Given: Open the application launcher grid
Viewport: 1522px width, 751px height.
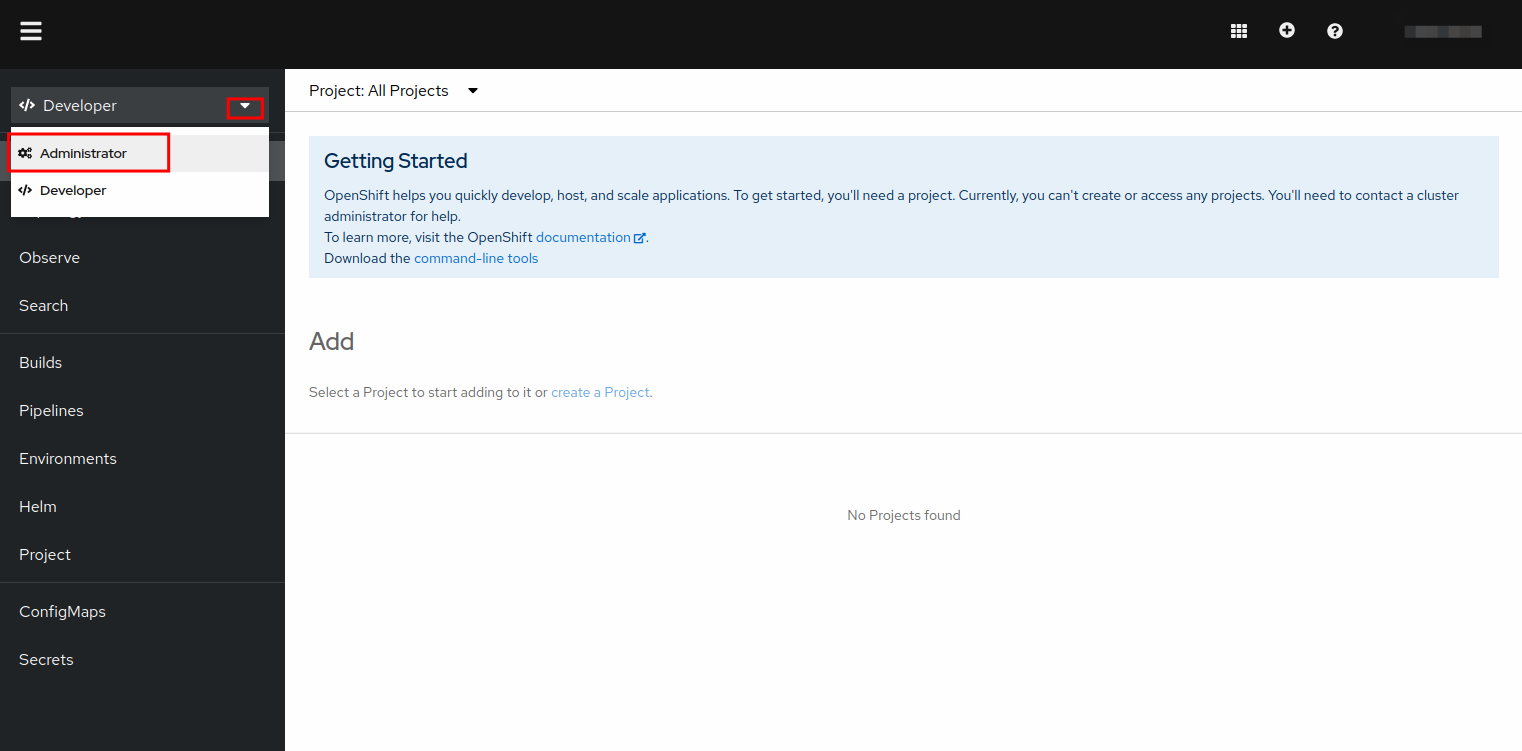Looking at the screenshot, I should (1238, 30).
